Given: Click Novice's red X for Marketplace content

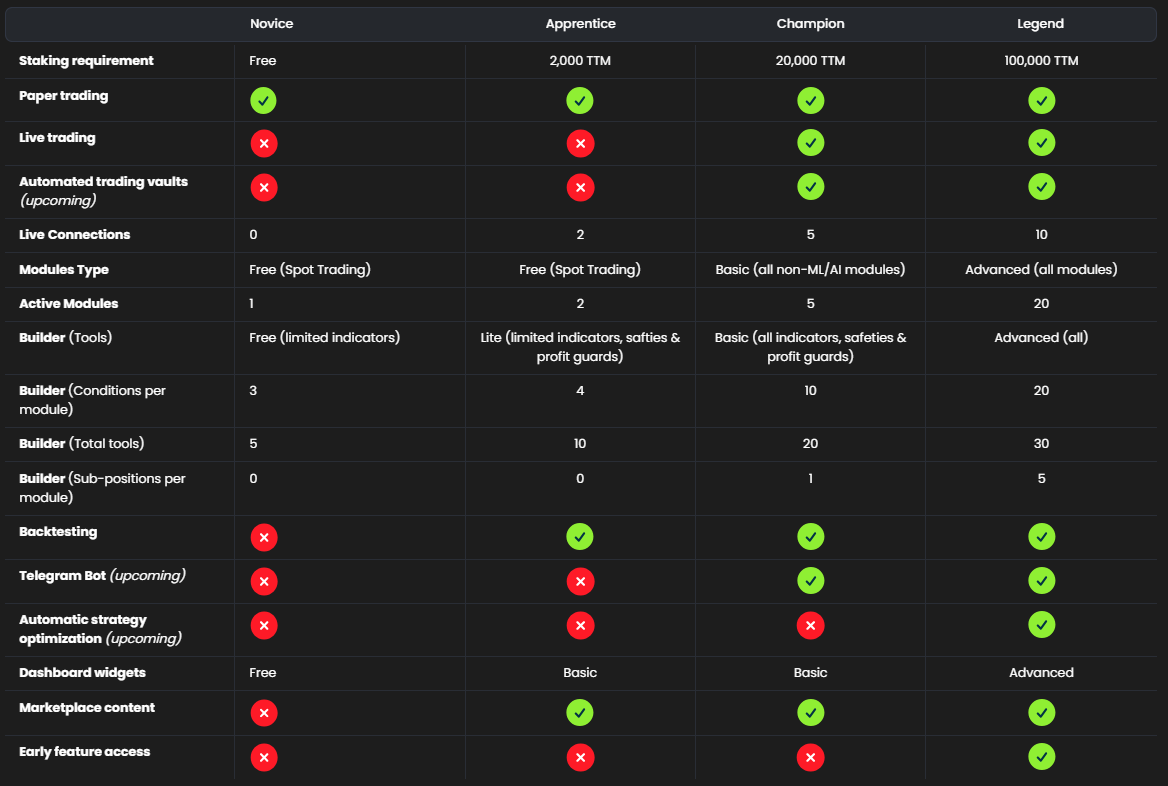Looking at the screenshot, I should click(264, 713).
